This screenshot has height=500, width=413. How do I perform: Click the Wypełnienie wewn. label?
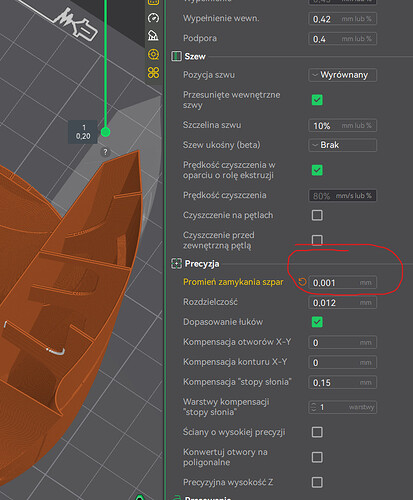pos(221,18)
